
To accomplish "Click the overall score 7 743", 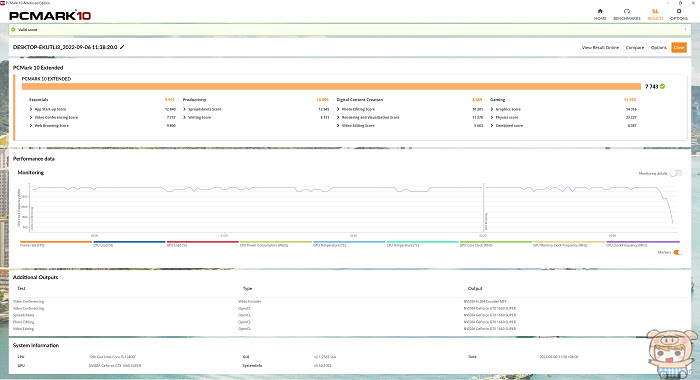I will [x=651, y=86].
